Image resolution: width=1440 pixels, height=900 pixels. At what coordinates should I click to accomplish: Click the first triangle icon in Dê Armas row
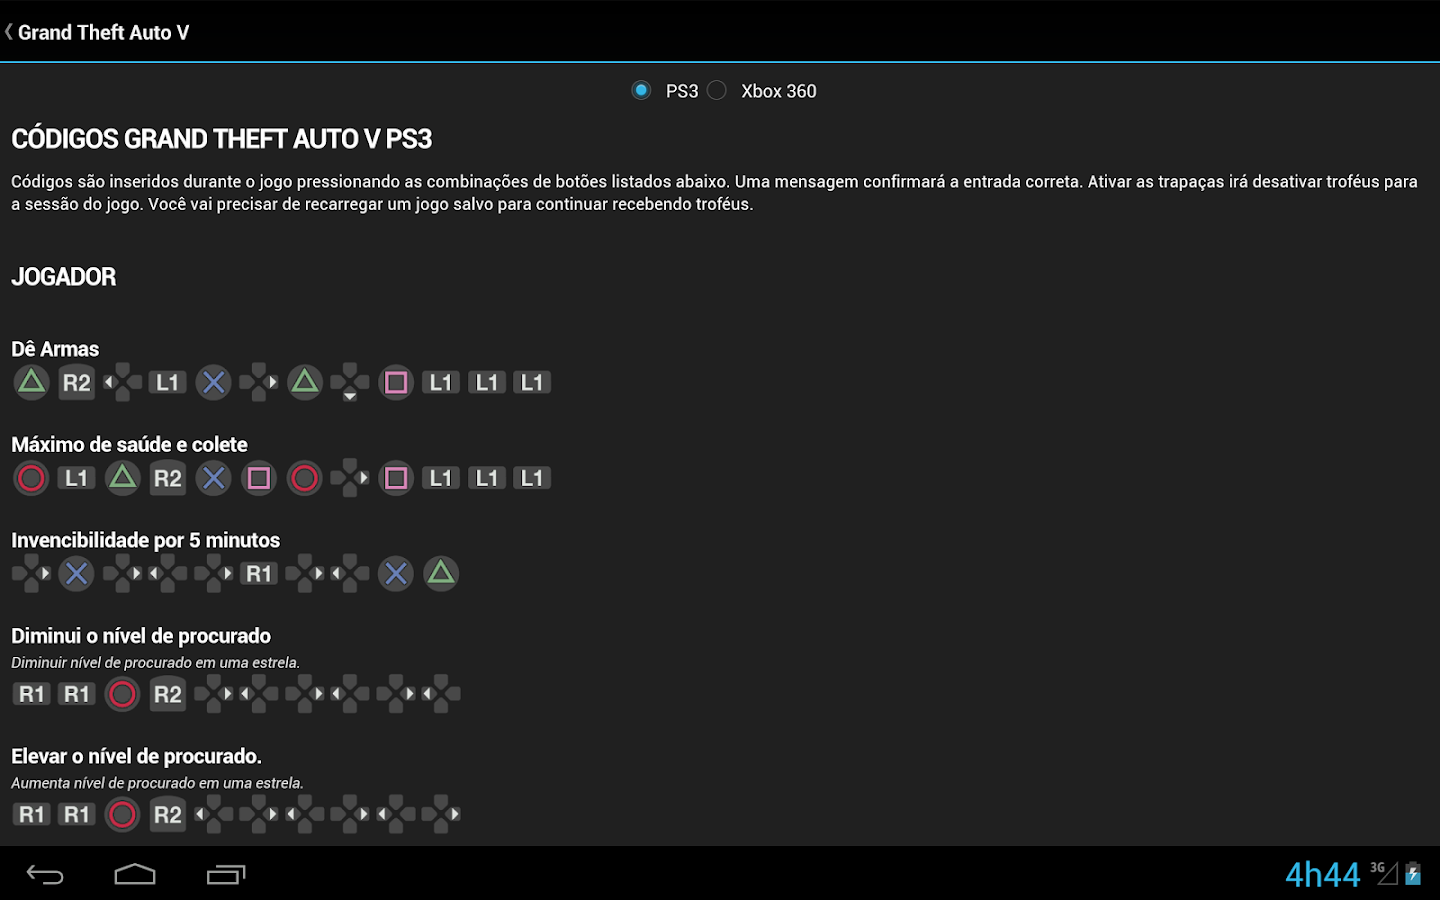[x=31, y=383]
